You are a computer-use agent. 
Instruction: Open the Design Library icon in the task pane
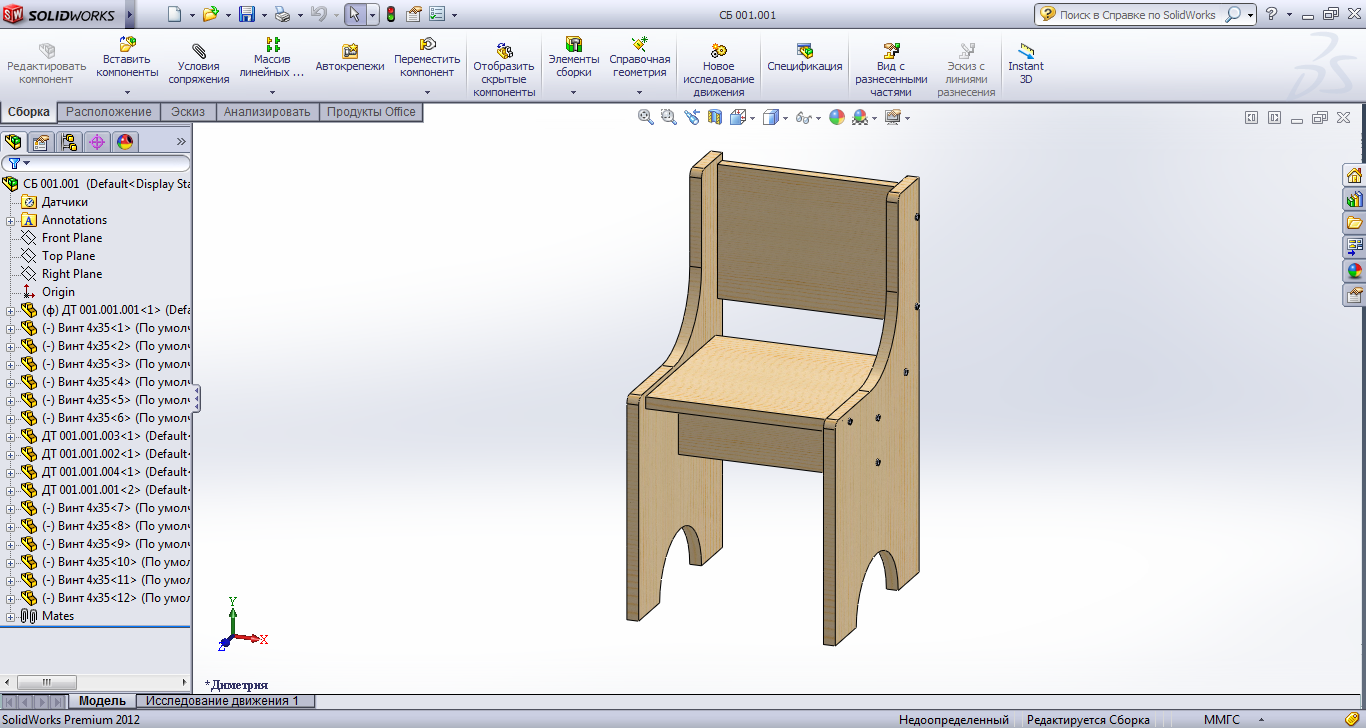point(1355,199)
